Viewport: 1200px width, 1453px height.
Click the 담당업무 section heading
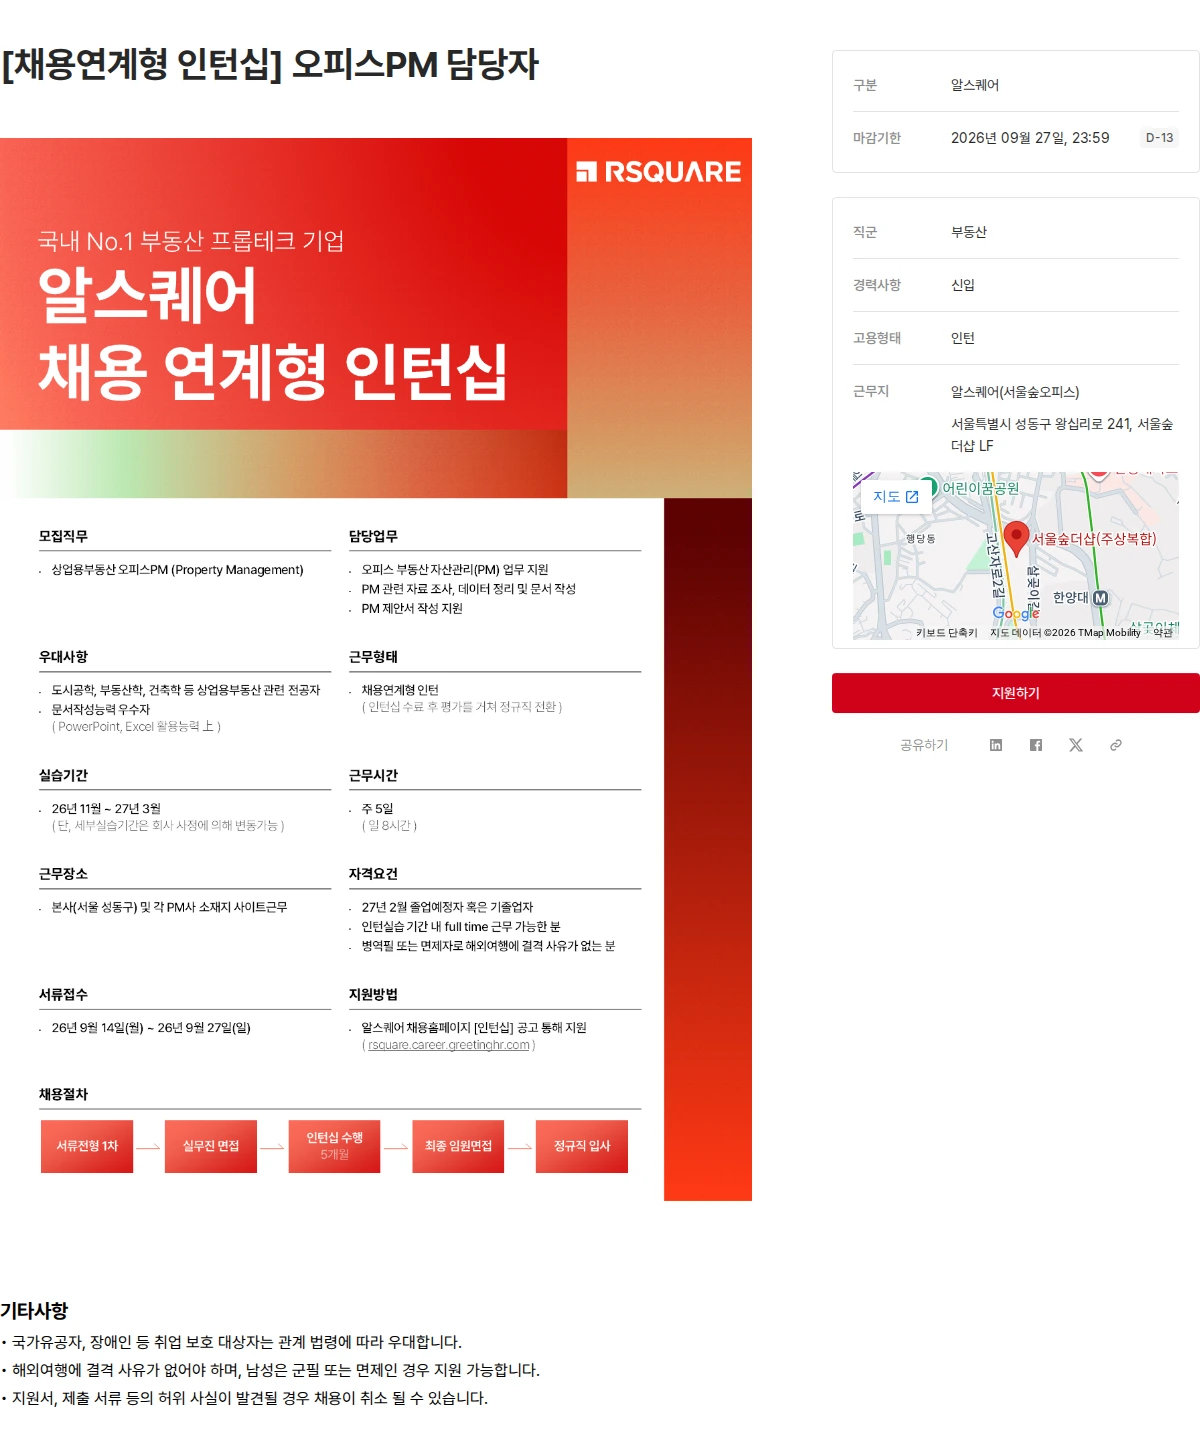(373, 536)
